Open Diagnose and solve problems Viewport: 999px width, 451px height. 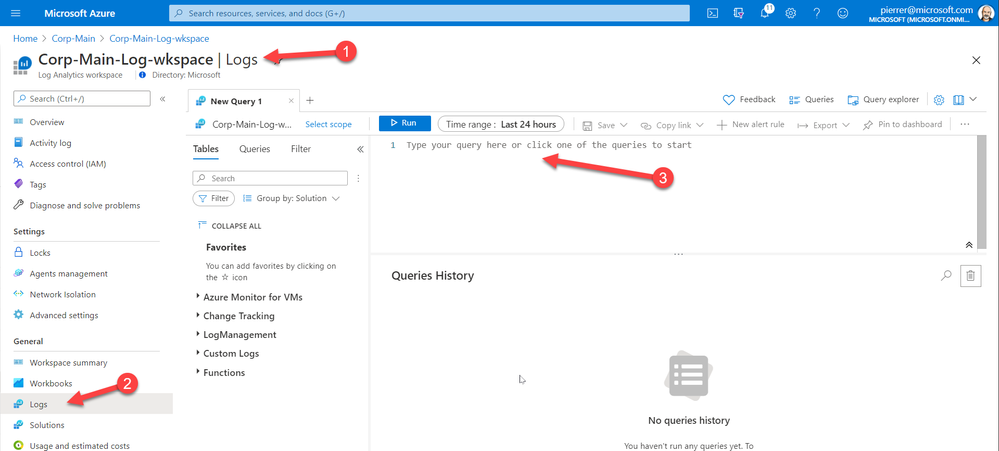click(x=86, y=205)
